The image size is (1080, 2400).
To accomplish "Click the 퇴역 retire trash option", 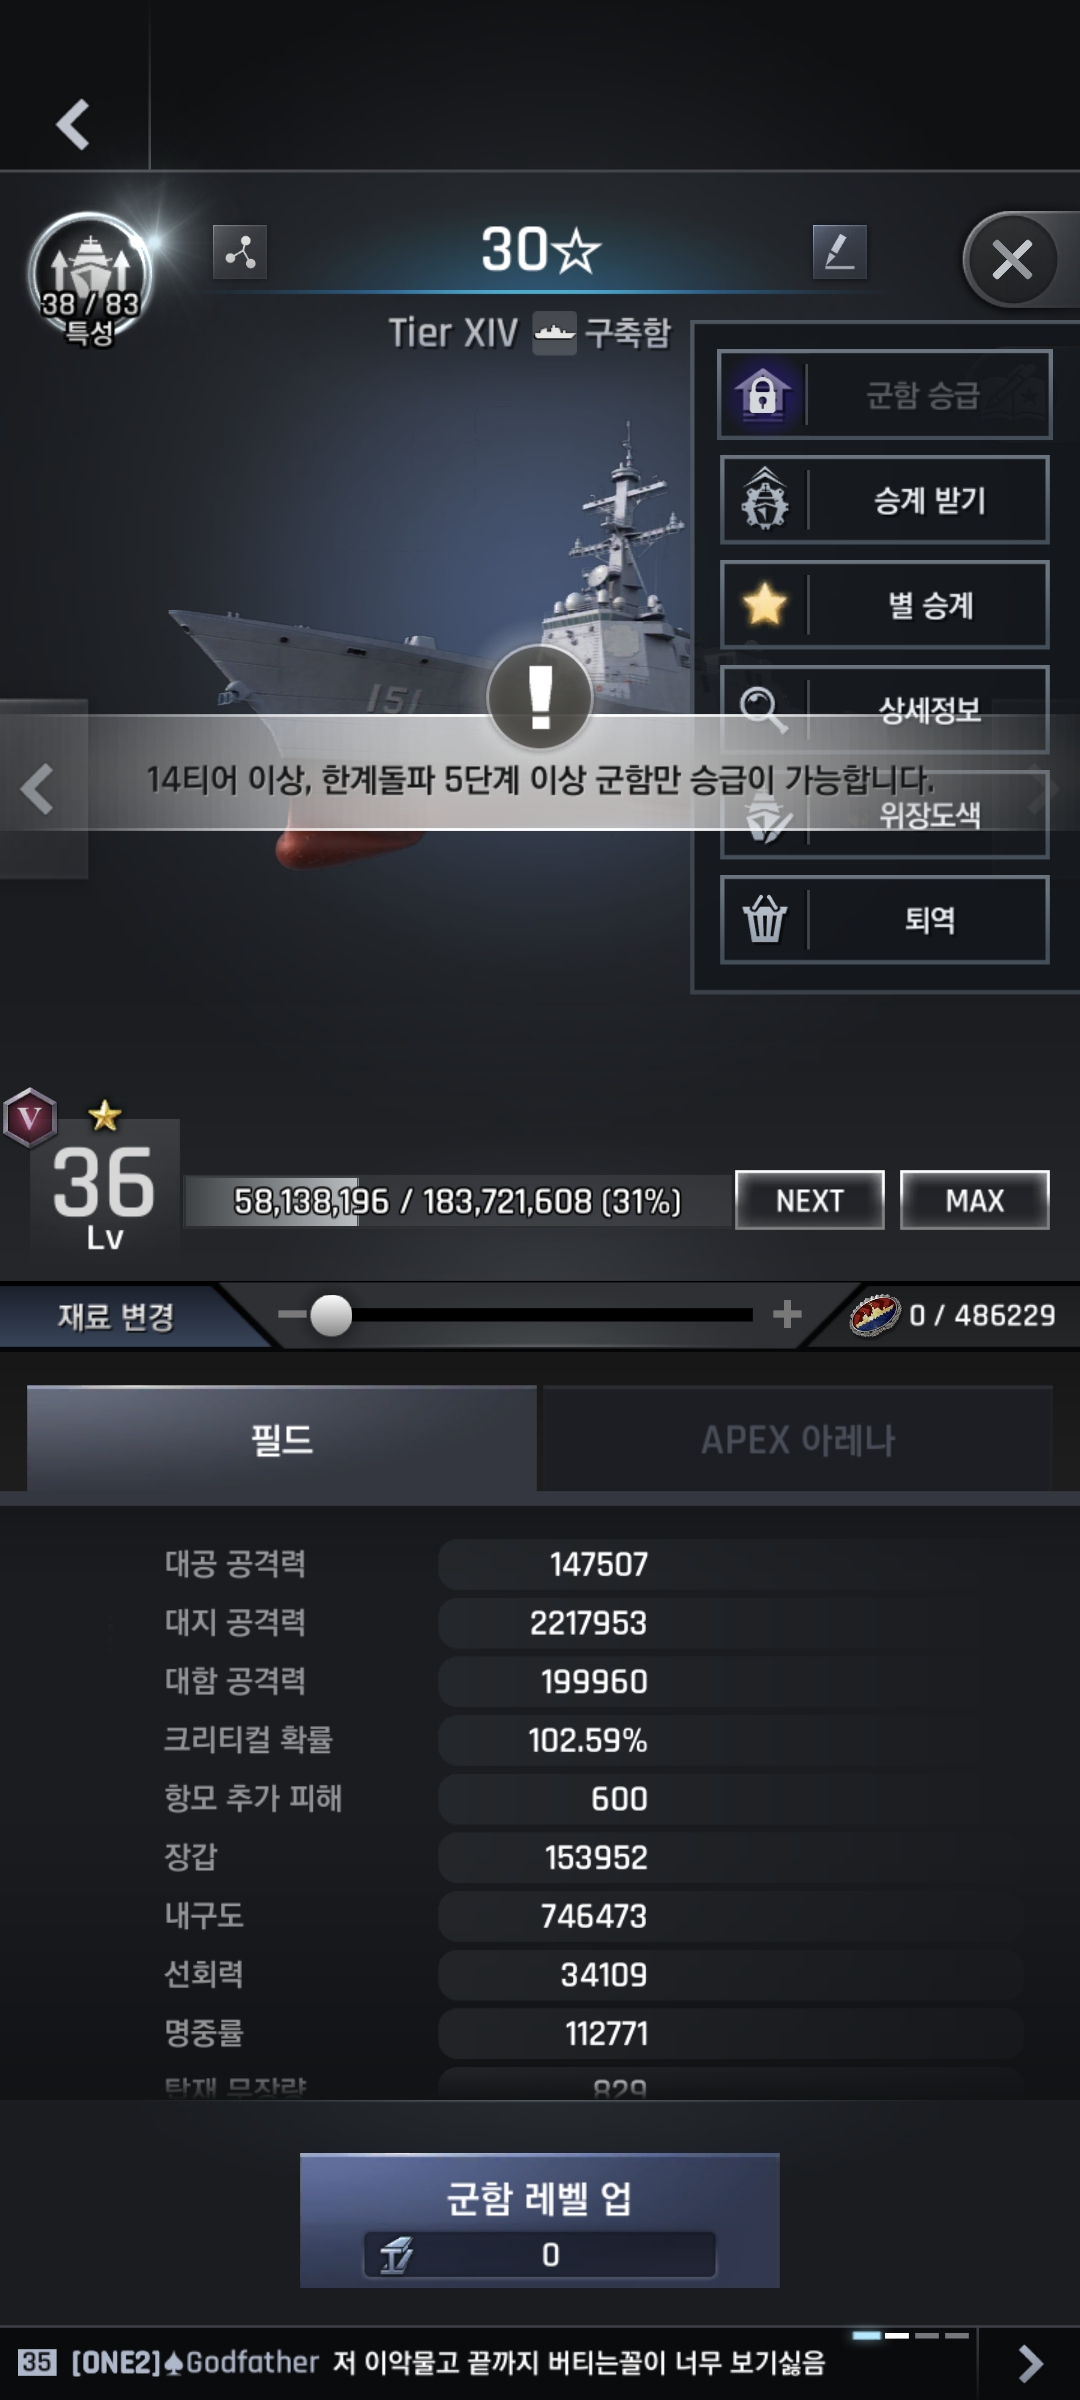I will [x=884, y=920].
